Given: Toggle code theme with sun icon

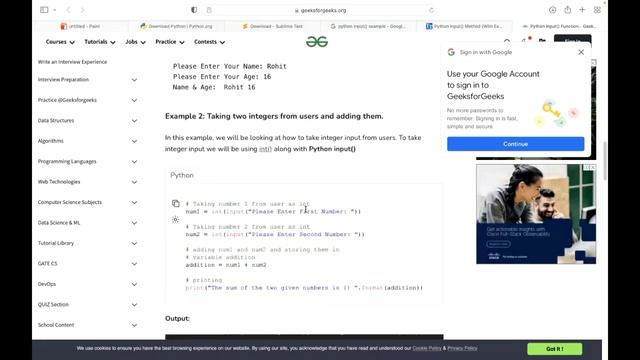Looking at the screenshot, I should point(176,220).
